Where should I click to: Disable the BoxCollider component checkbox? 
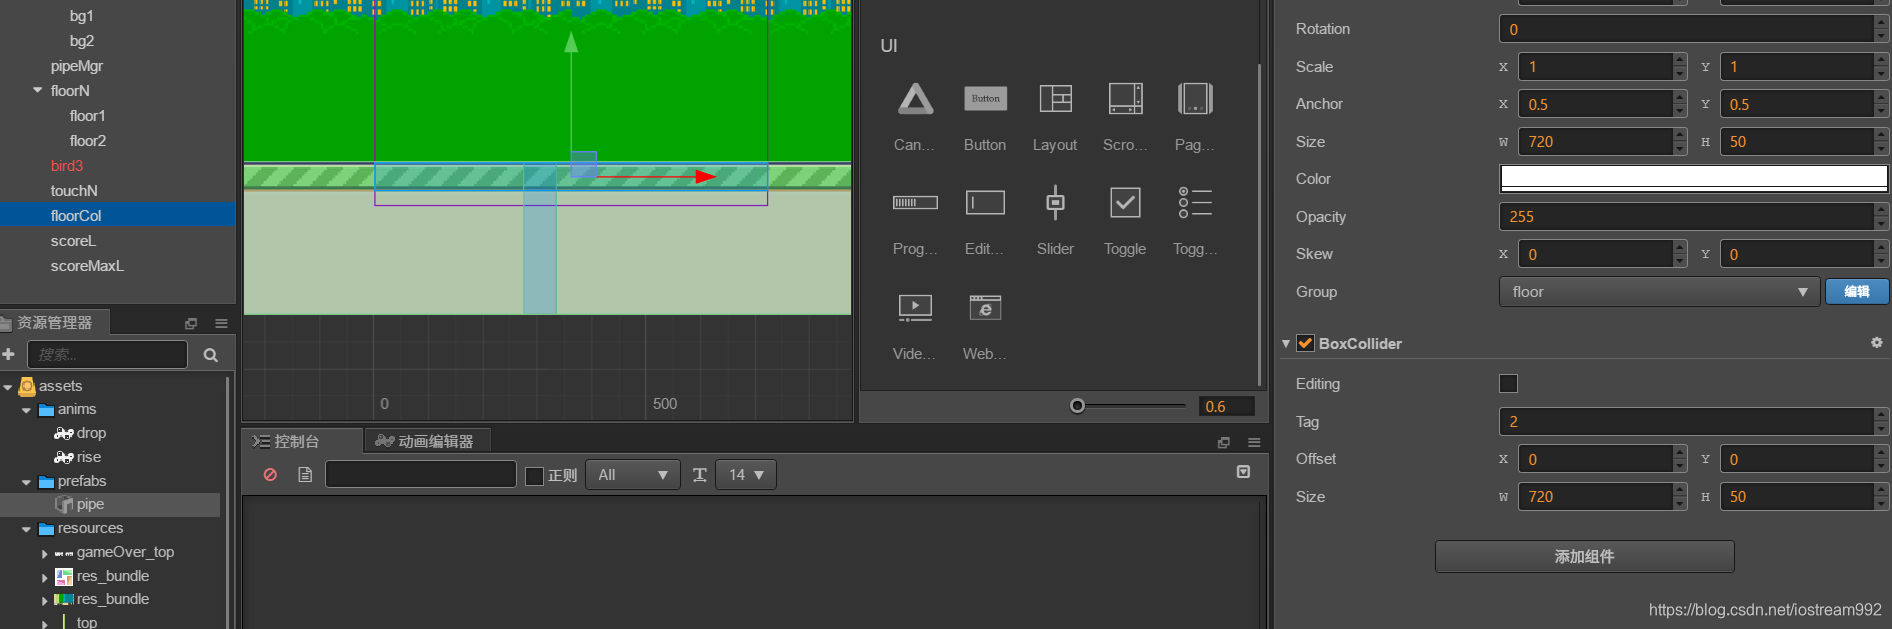click(x=1305, y=343)
